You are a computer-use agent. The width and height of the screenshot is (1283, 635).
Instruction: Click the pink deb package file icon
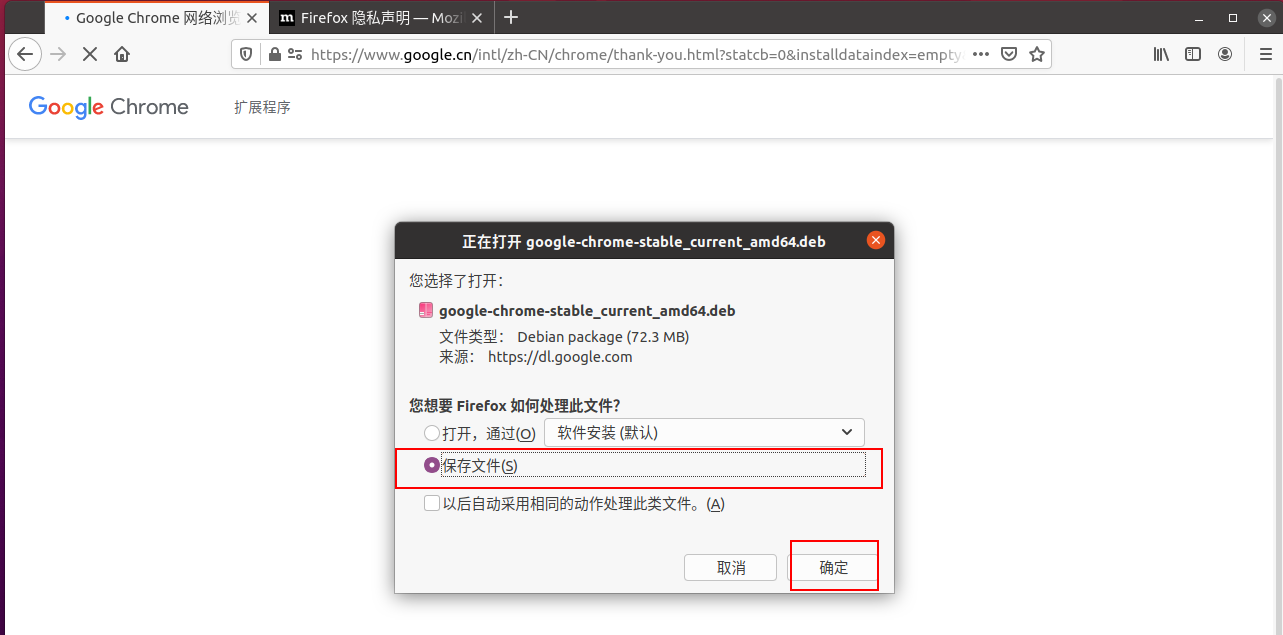[x=426, y=310]
